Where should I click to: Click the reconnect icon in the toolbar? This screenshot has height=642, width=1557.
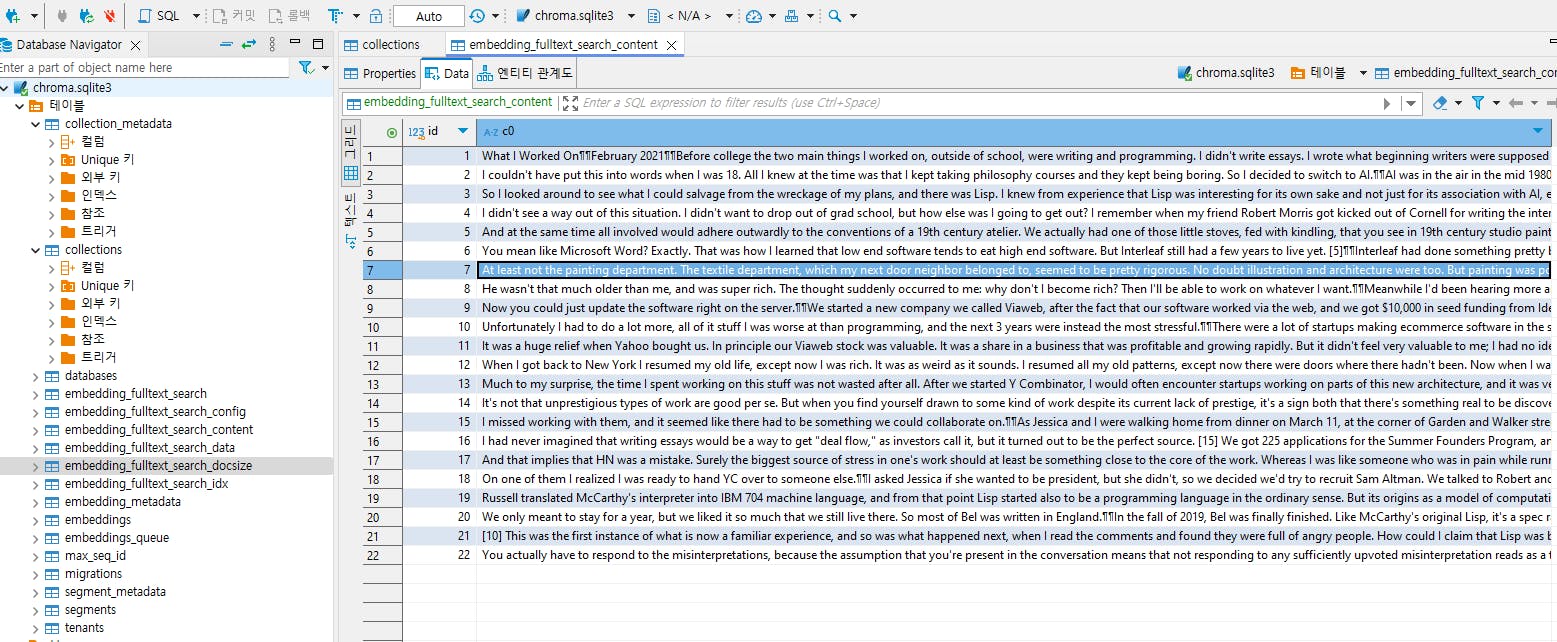87,16
